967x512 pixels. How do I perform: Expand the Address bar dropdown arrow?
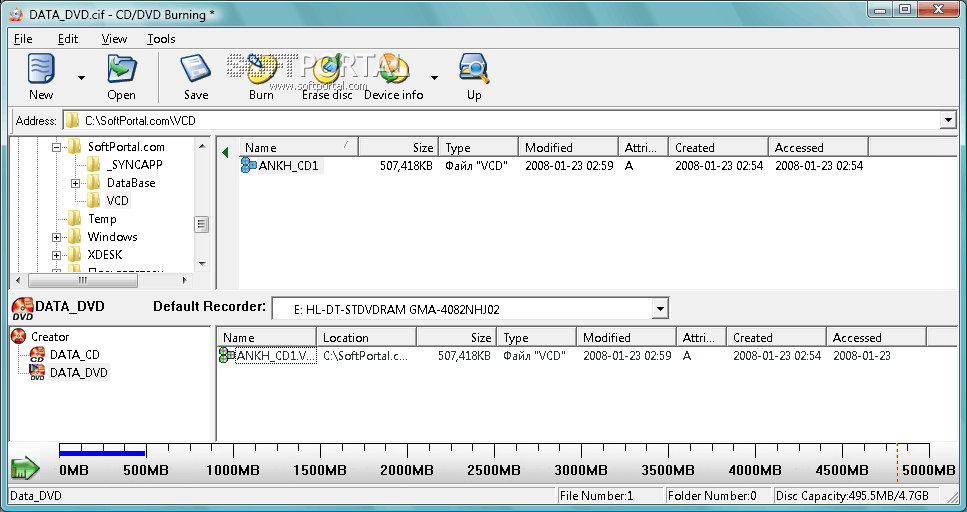point(948,120)
